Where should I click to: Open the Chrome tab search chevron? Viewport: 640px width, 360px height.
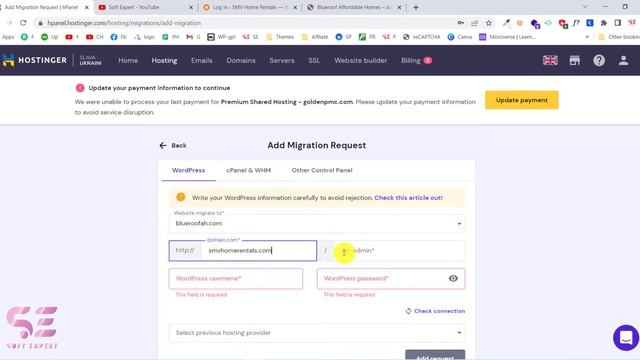(x=585, y=7)
